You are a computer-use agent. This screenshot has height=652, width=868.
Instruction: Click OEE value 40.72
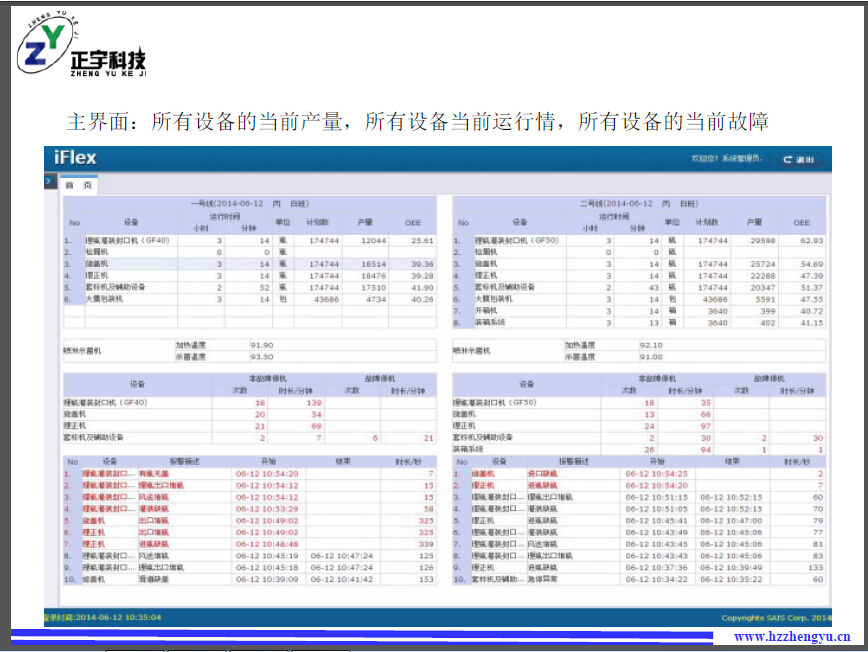[x=812, y=311]
